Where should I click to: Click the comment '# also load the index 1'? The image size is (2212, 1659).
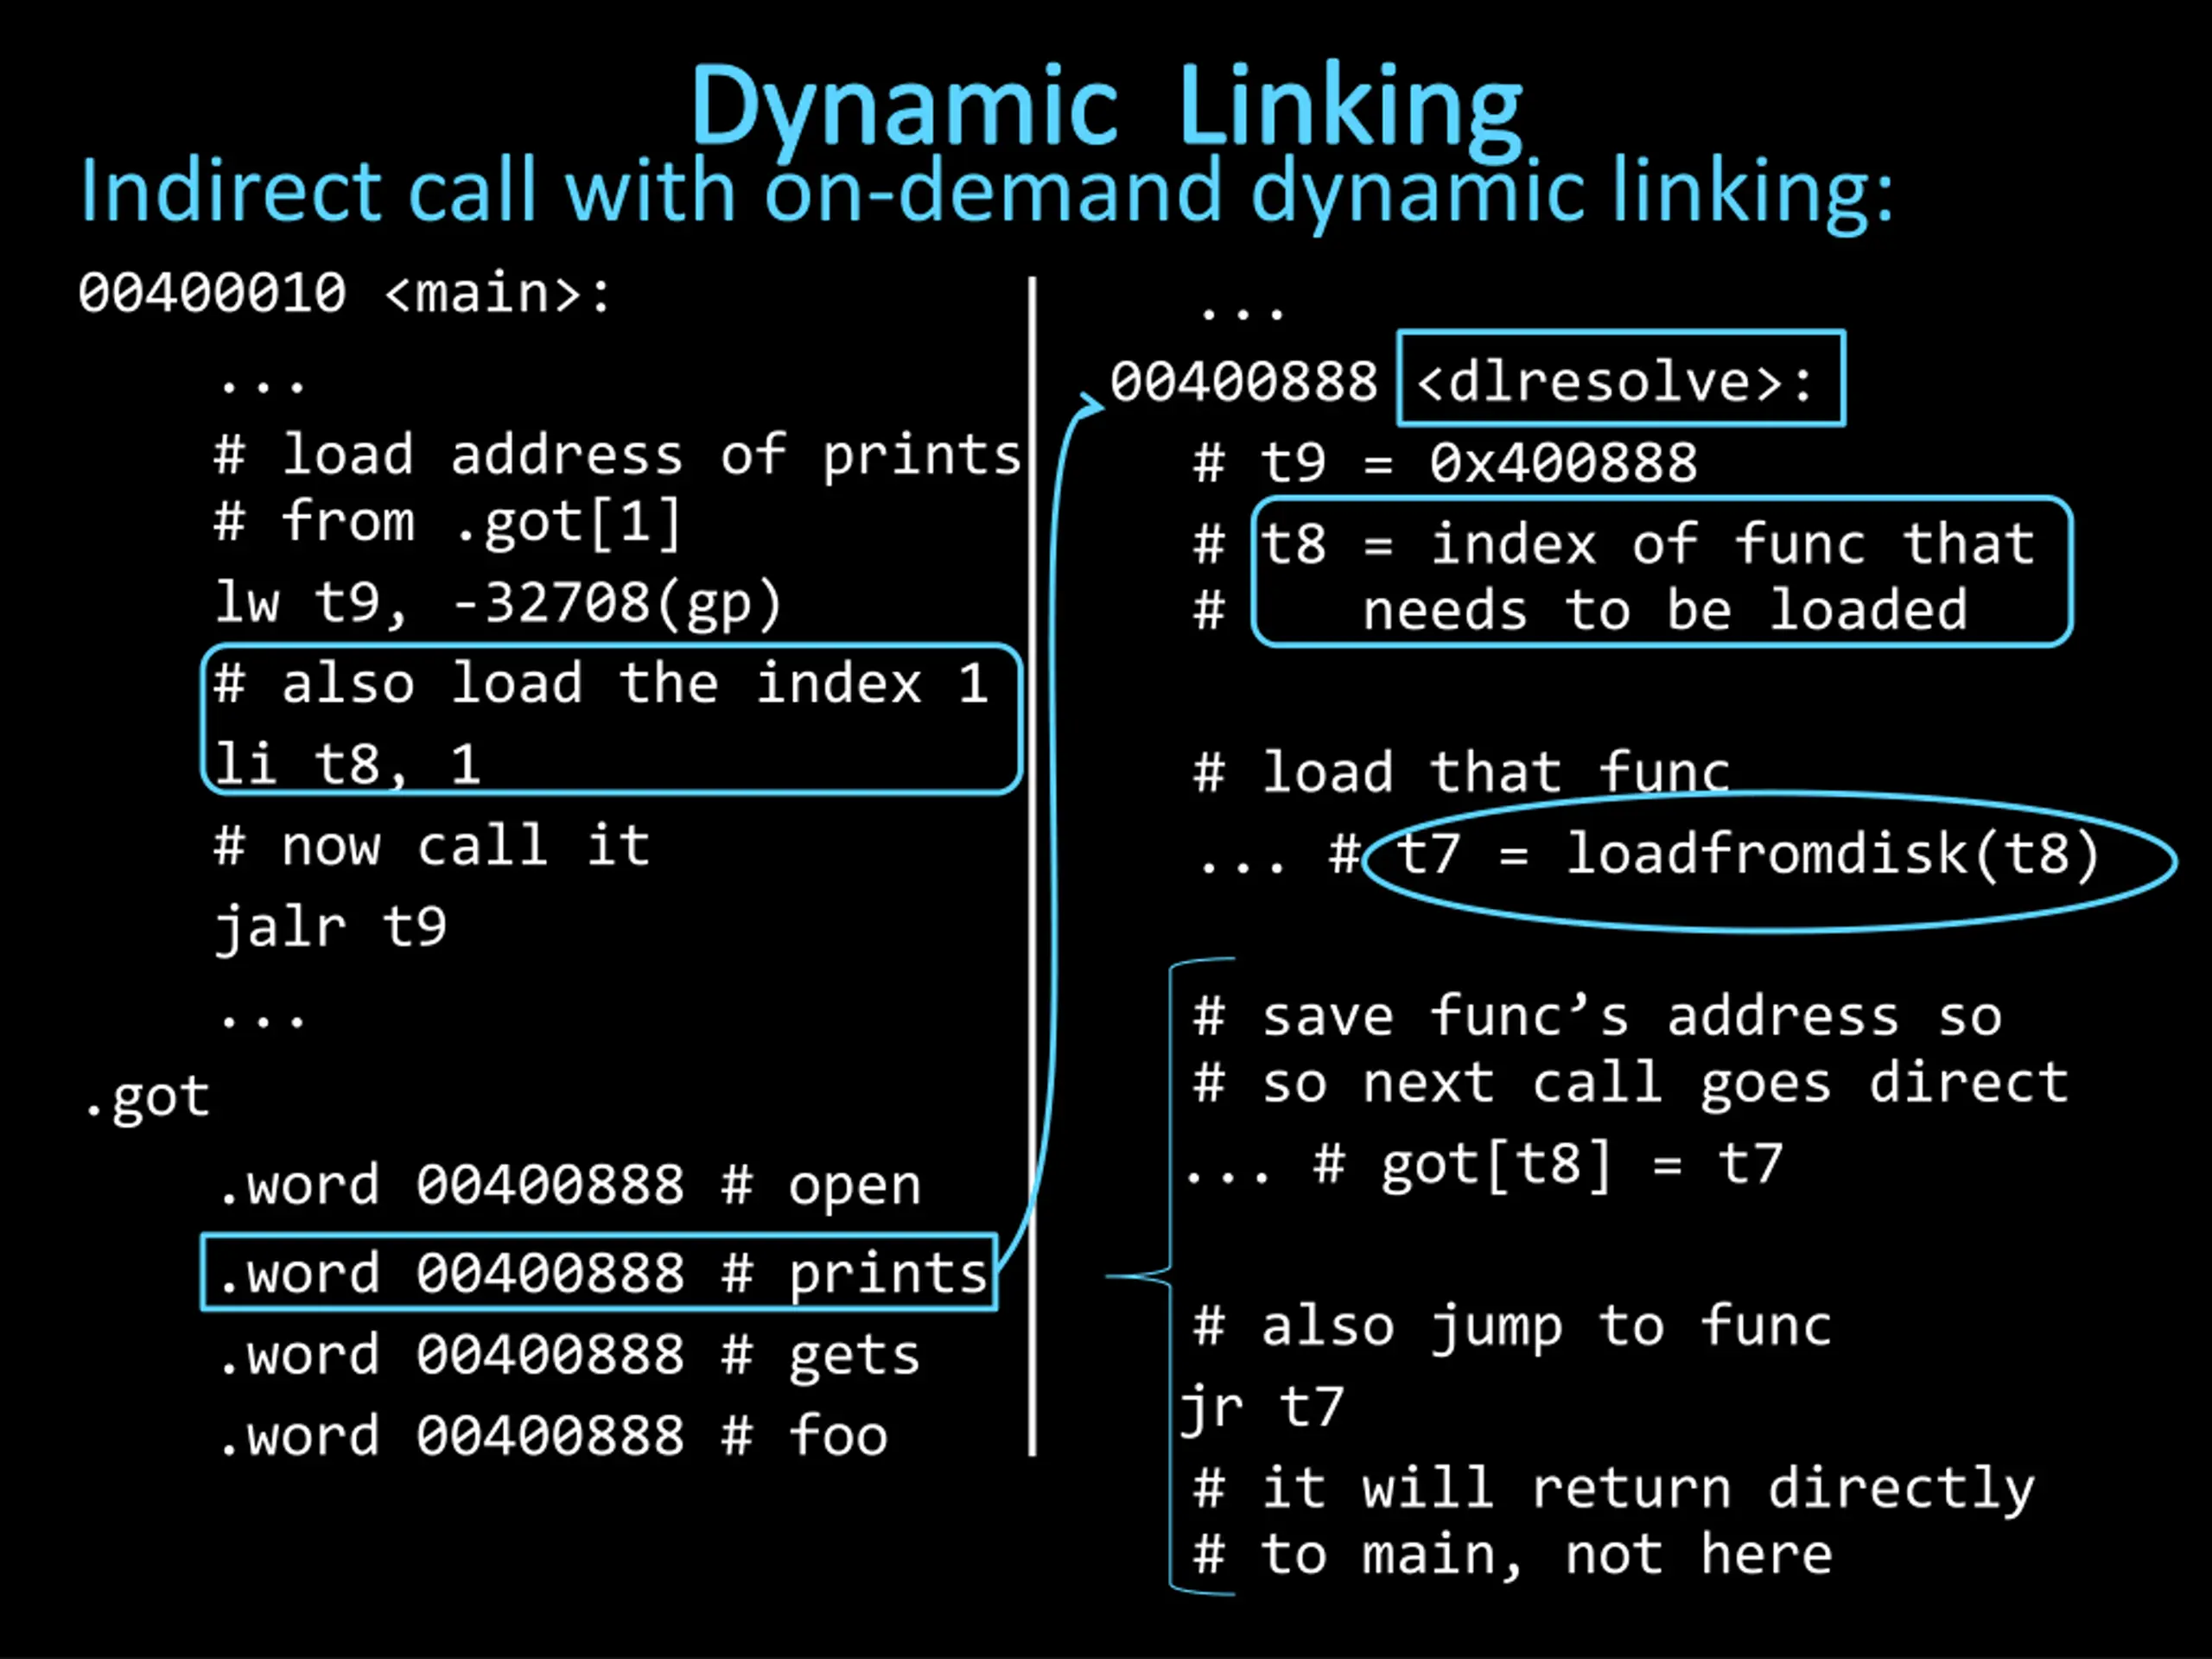[601, 684]
